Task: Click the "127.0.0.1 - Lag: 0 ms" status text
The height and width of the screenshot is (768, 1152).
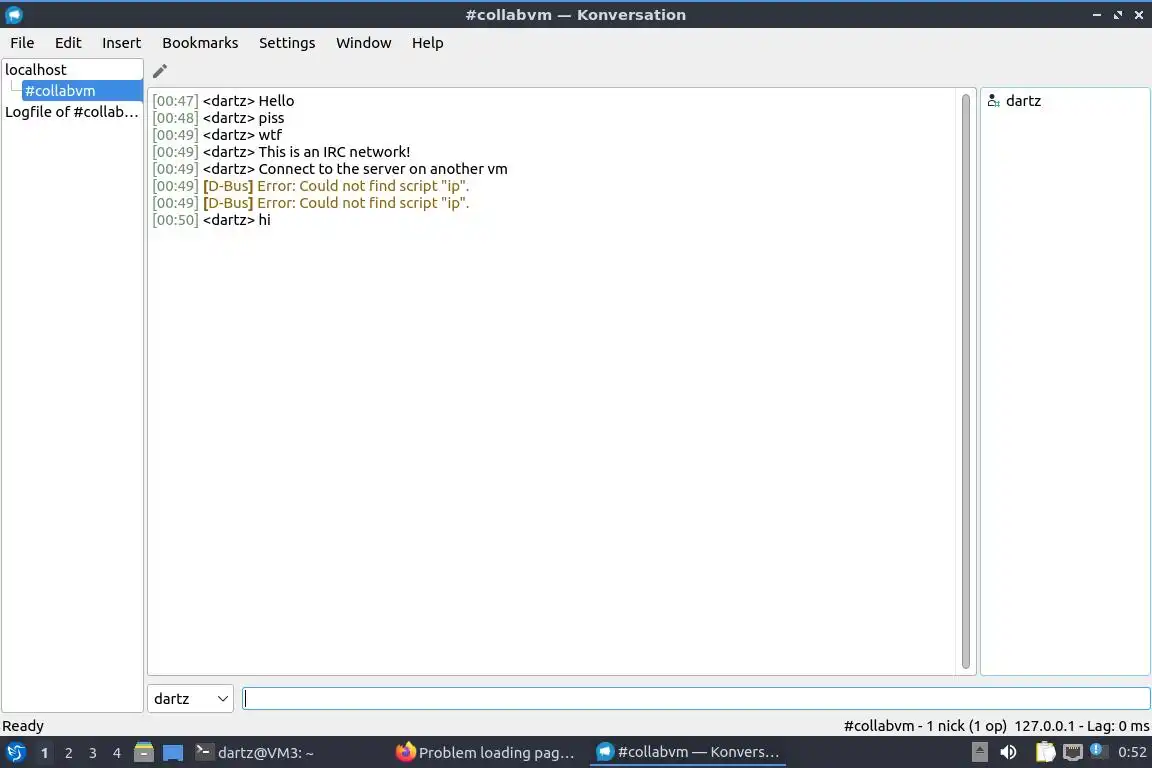Action: point(1081,726)
